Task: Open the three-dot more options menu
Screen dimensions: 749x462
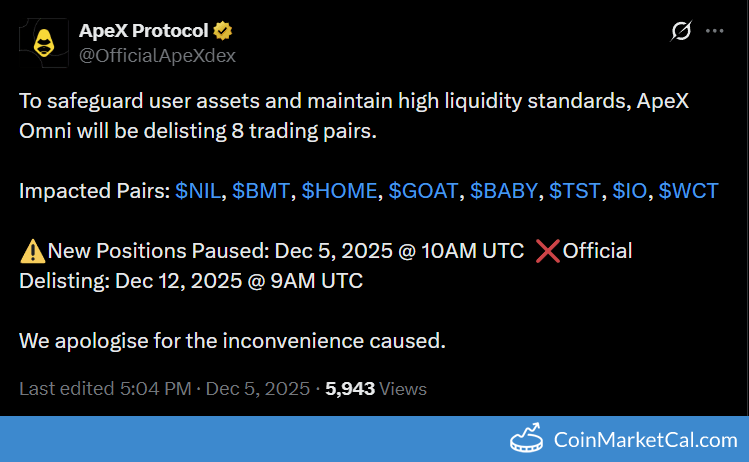Action: (x=715, y=31)
